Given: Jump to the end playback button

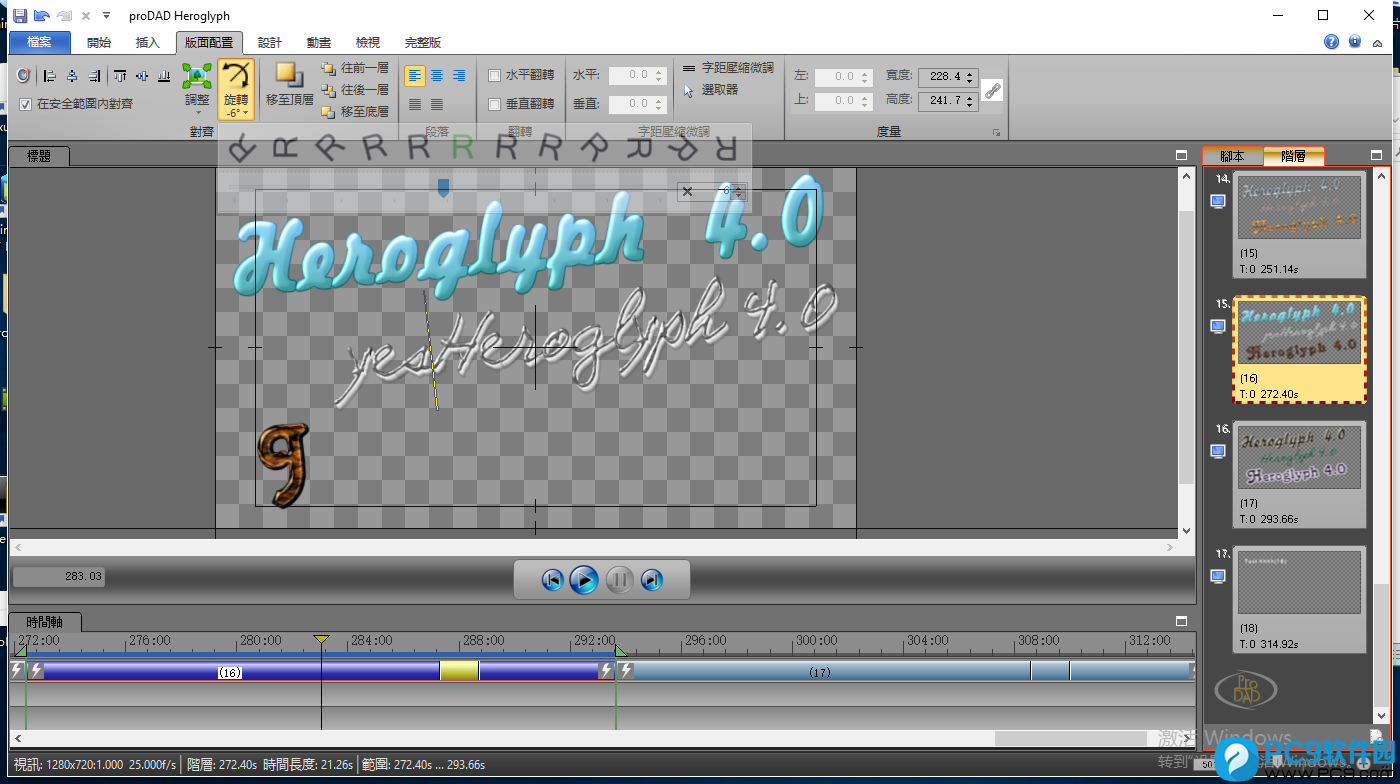Looking at the screenshot, I should (x=652, y=580).
